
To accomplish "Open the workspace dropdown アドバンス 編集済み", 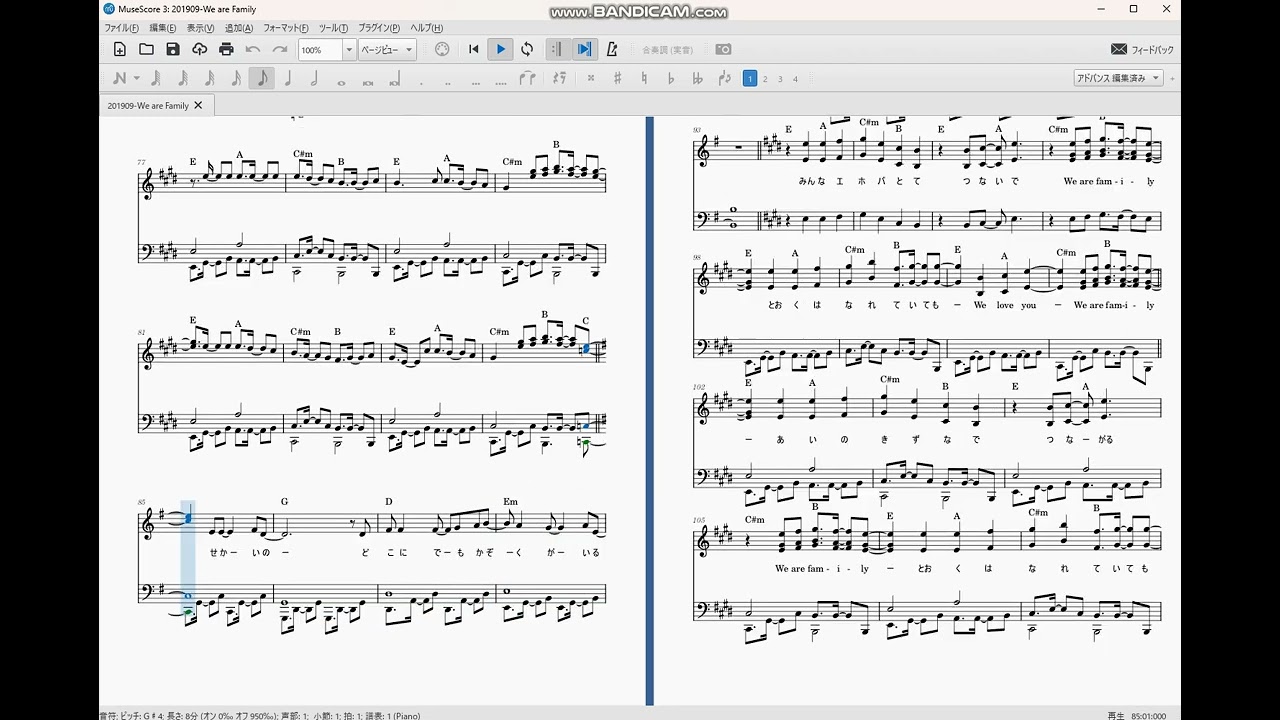I will pos(1118,78).
